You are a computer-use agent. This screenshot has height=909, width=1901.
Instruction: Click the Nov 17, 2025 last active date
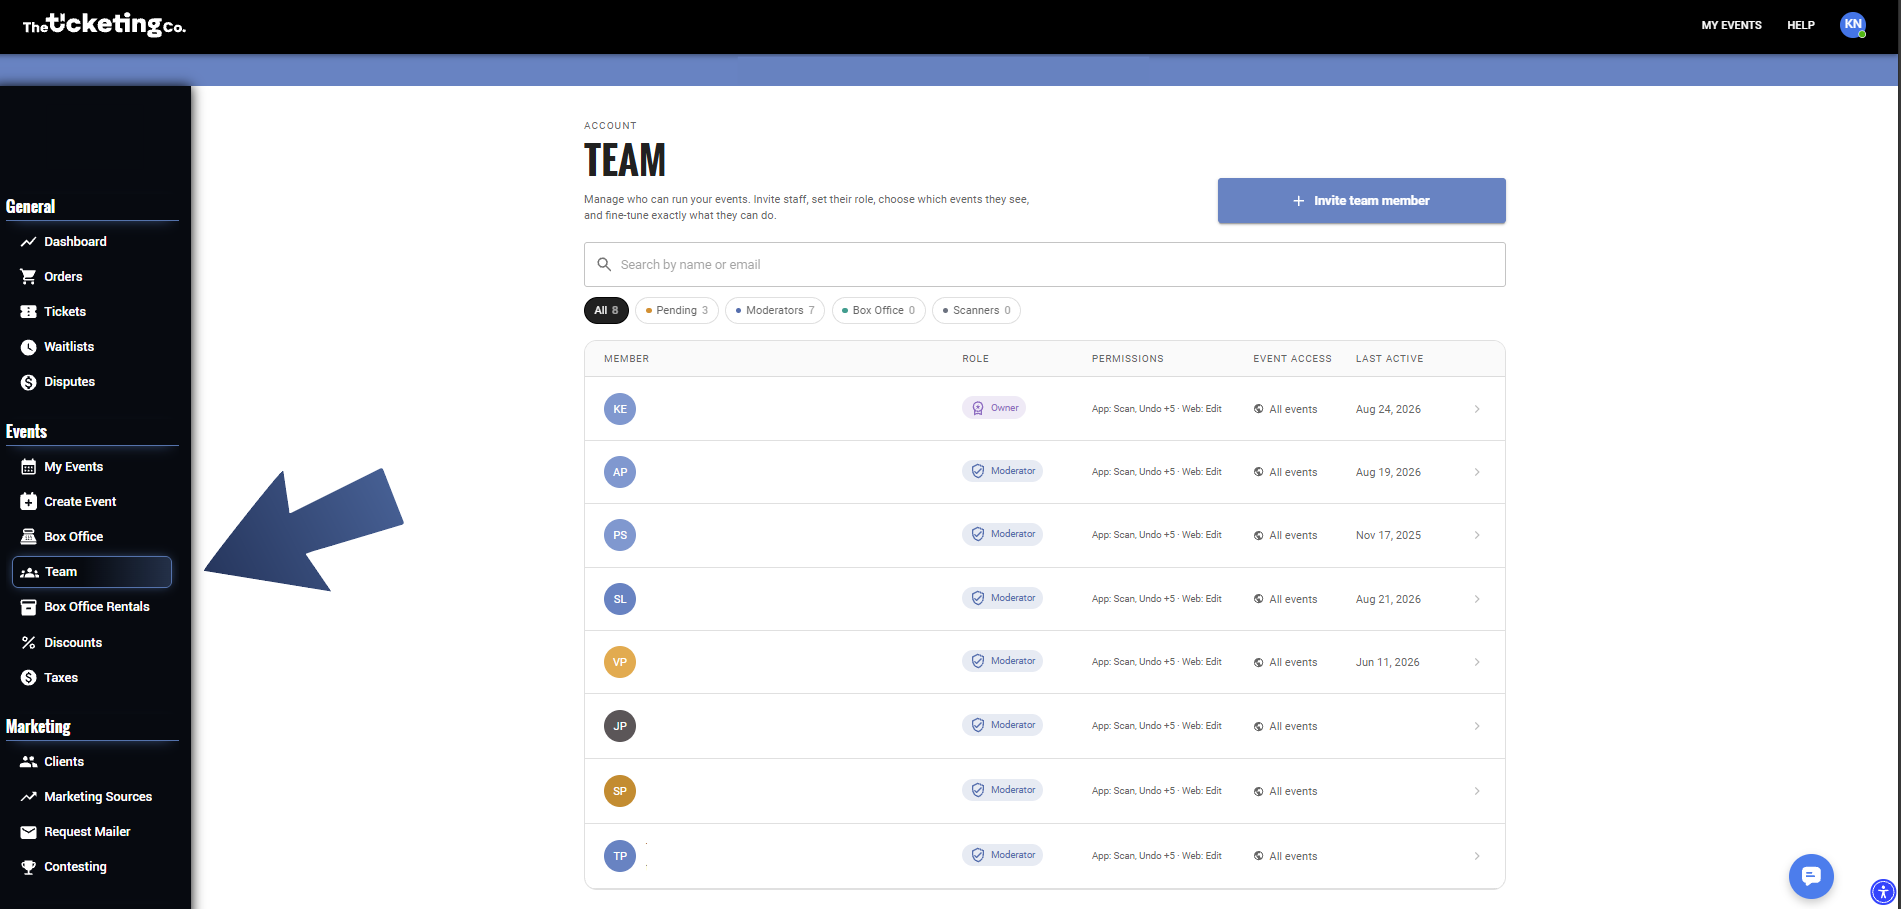tap(1388, 535)
